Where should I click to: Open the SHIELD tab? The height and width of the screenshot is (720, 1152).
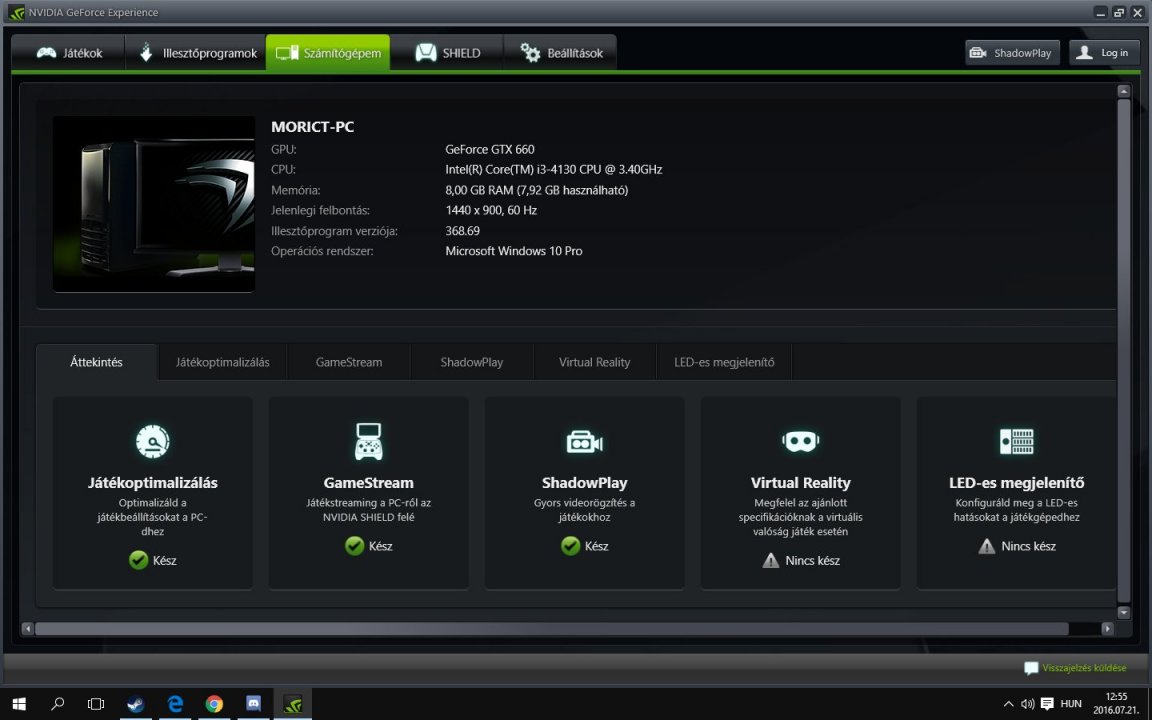pyautogui.click(x=447, y=53)
